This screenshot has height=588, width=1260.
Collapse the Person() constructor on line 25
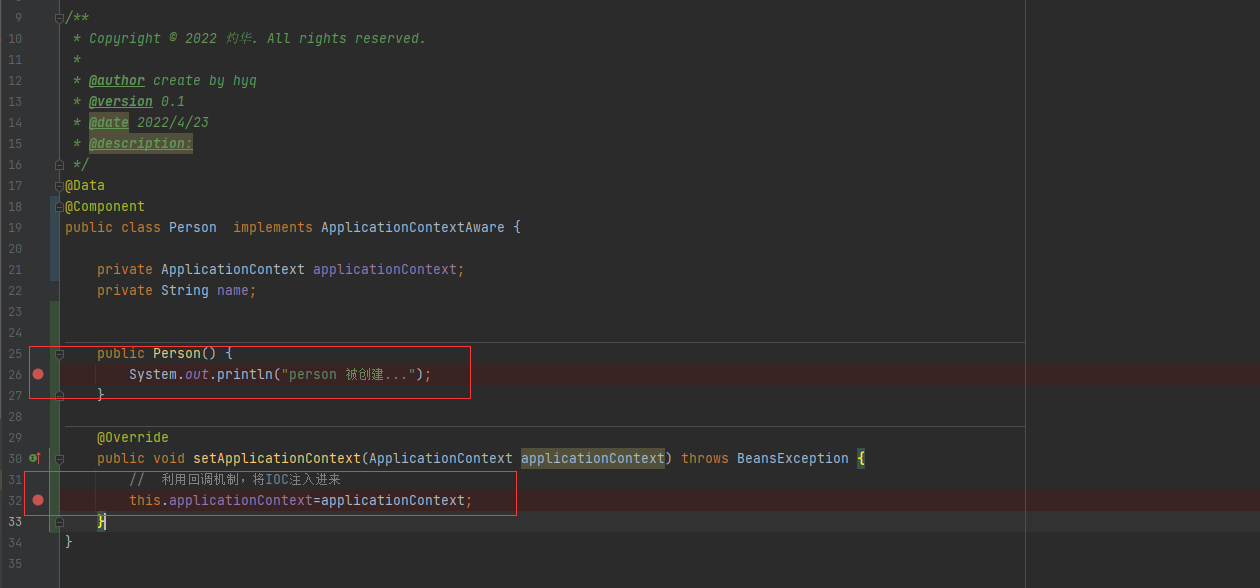[x=60, y=354]
